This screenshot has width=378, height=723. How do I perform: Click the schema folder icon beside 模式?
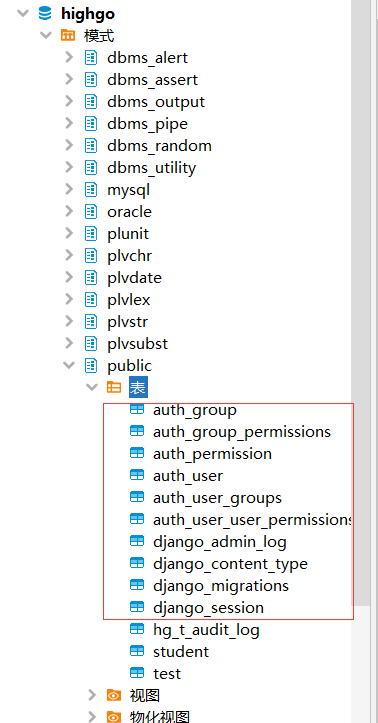click(x=68, y=36)
